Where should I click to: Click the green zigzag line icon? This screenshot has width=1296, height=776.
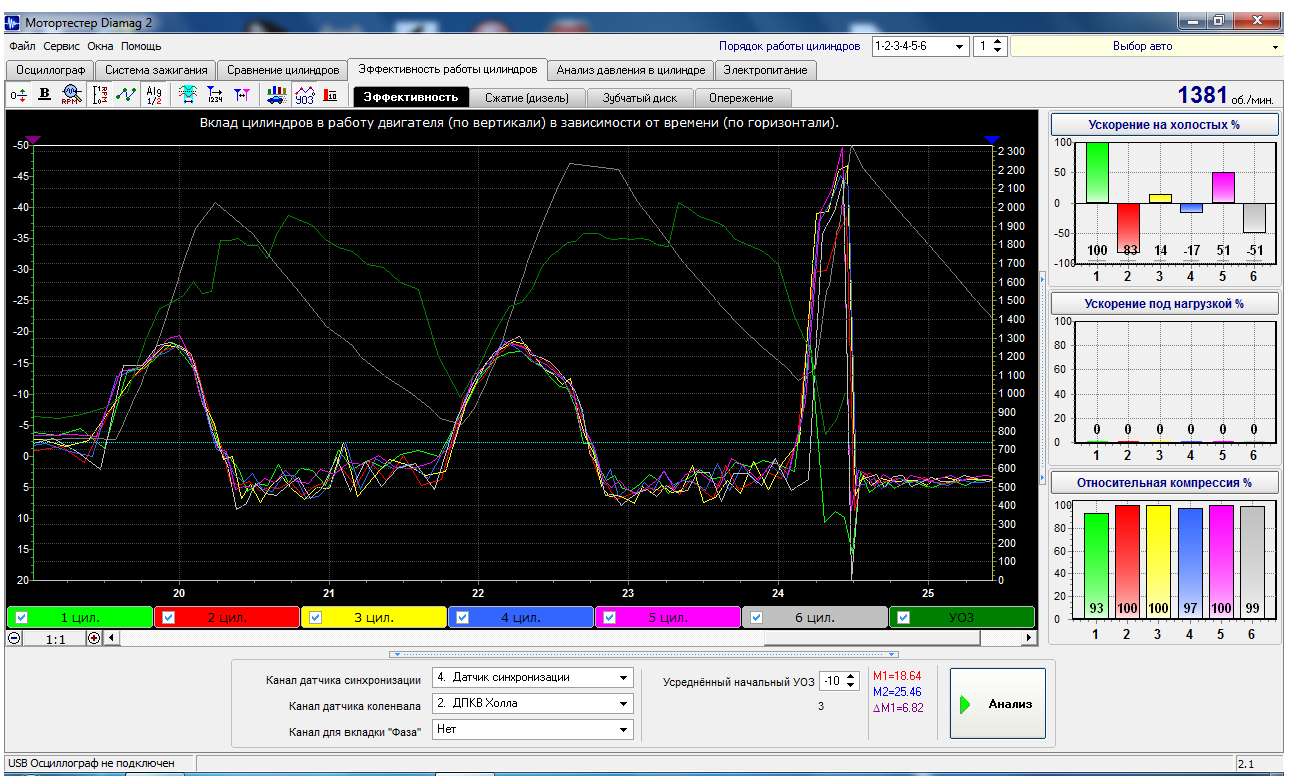(126, 95)
